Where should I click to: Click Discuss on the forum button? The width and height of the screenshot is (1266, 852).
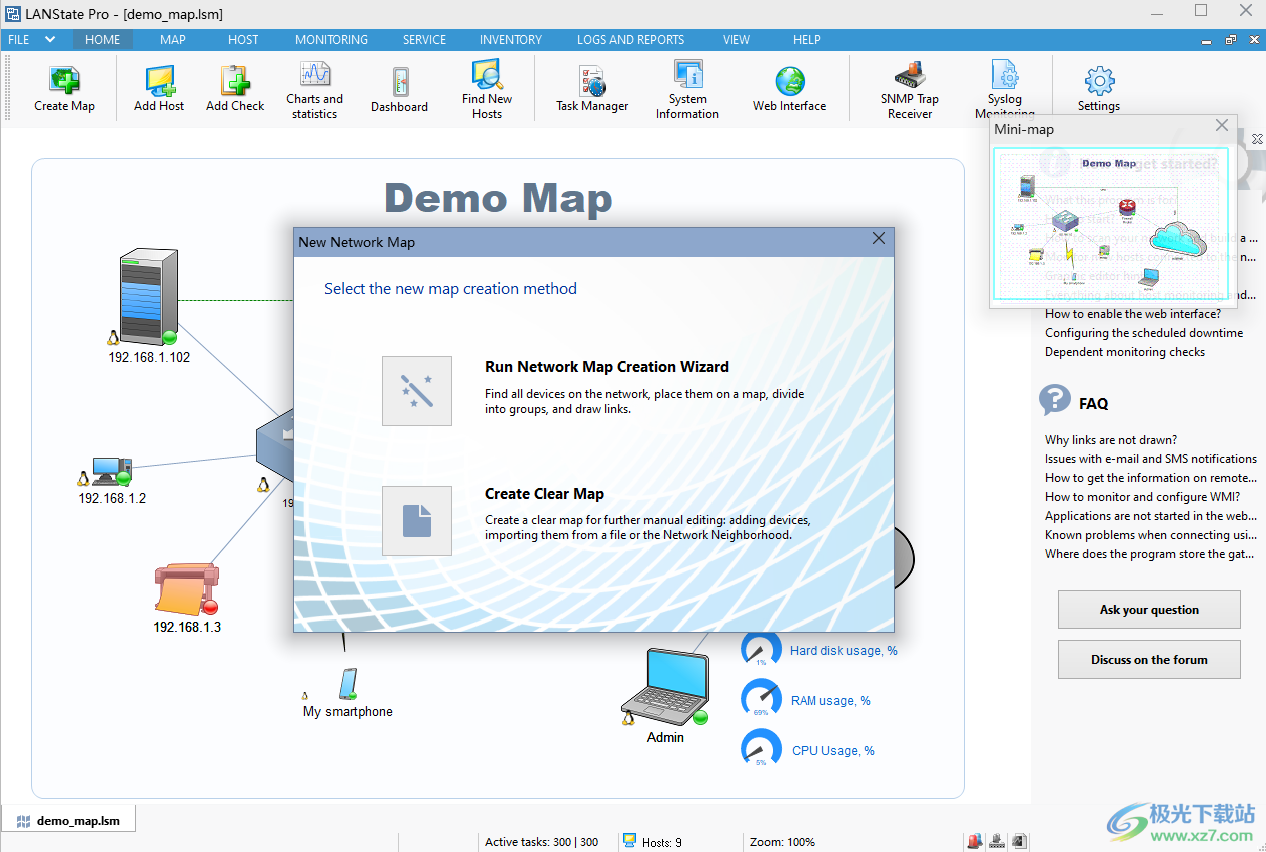coord(1149,660)
